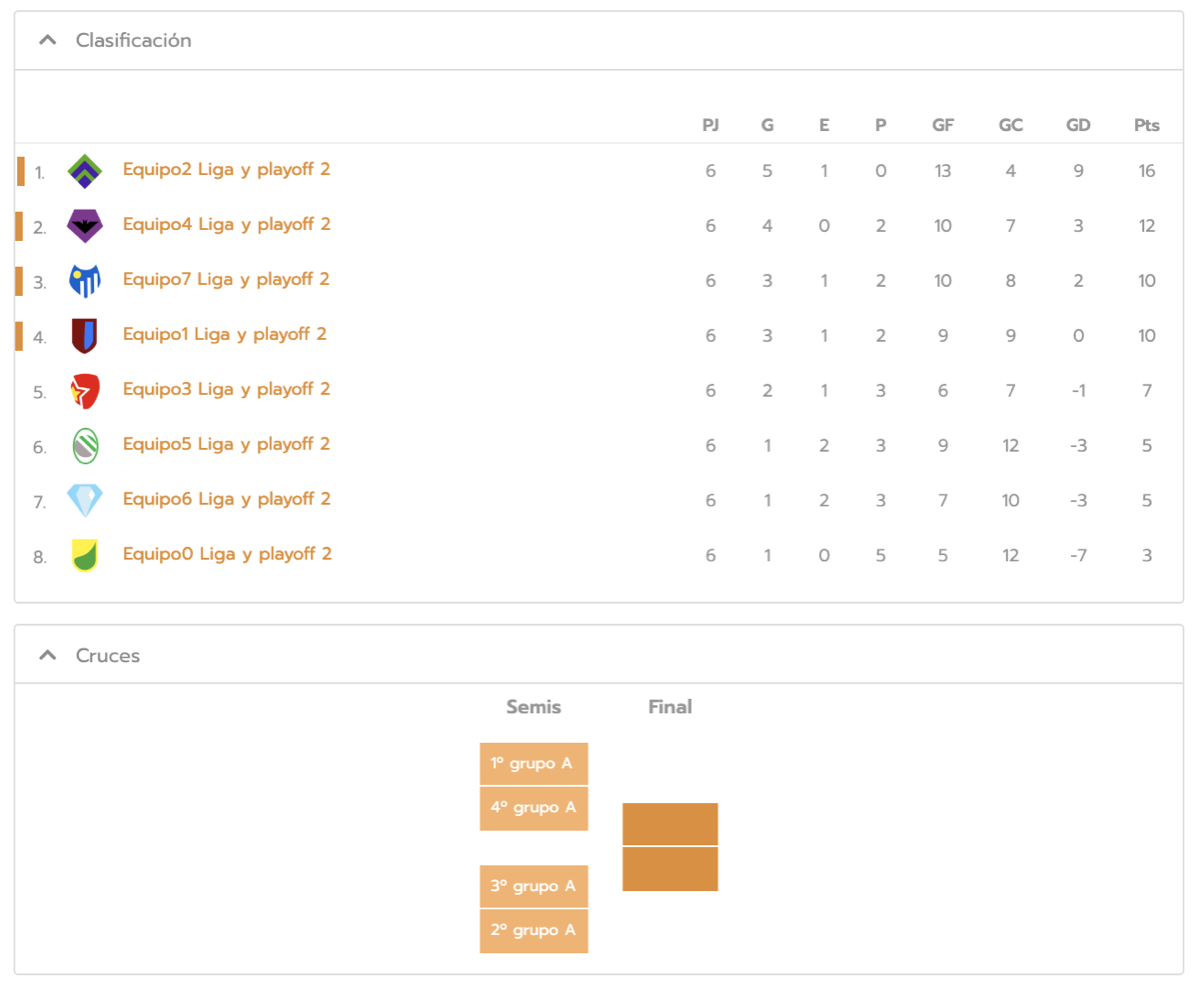Select the 4º grupo A semifinal slot
Screen dimensions: 1198x990
[x=533, y=808]
